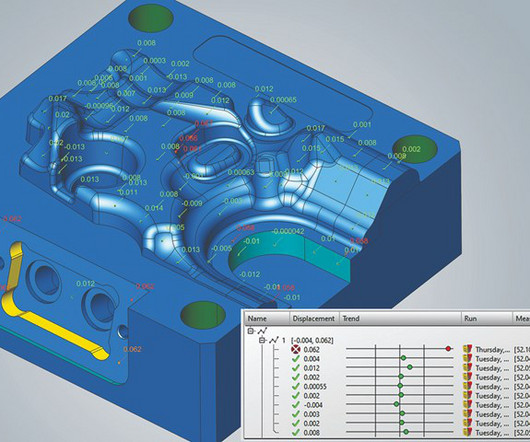Viewport: 530px width, 442px height.
Task: Click the 0.011 deviation label on the model
Action: tap(128, 192)
